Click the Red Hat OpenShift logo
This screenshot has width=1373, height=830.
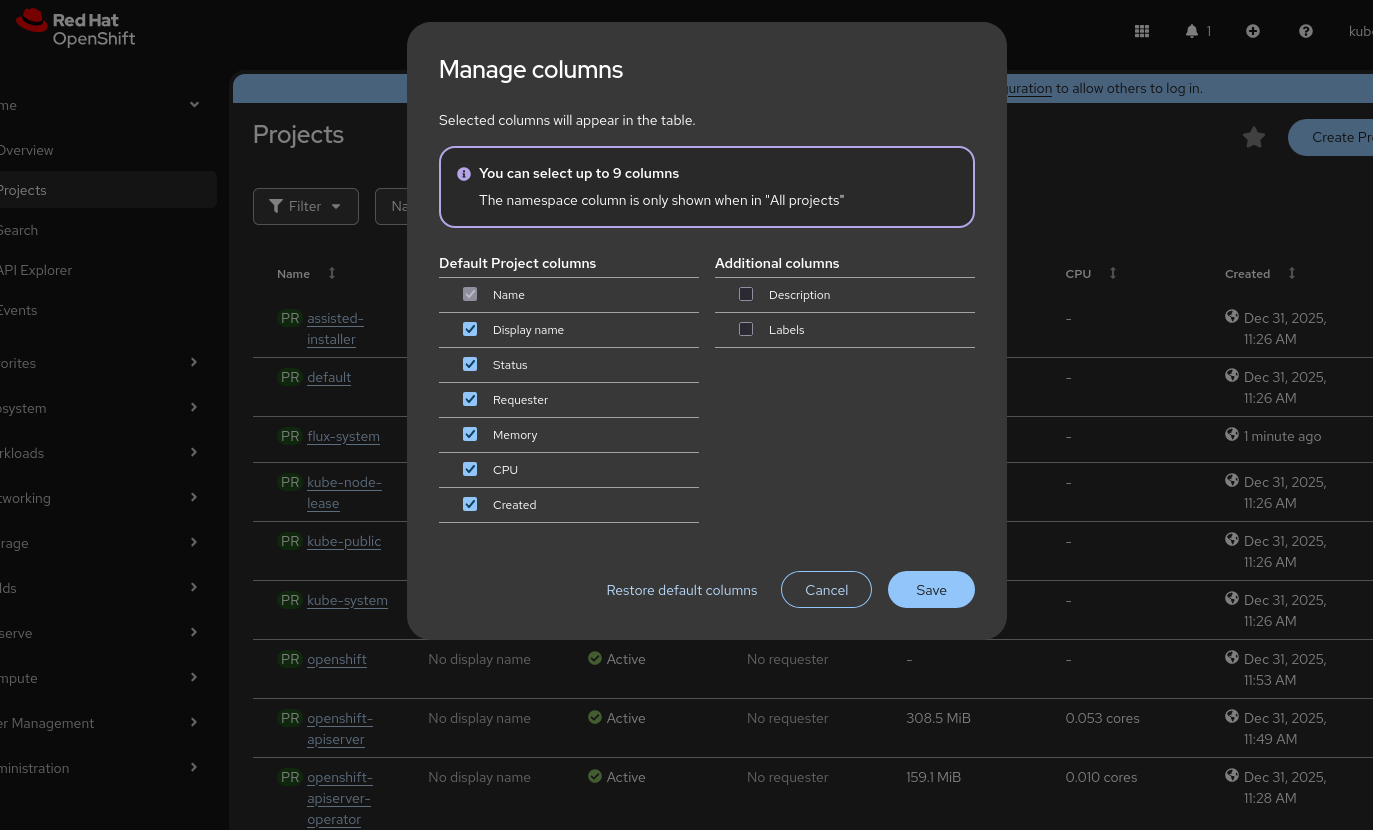pos(76,28)
